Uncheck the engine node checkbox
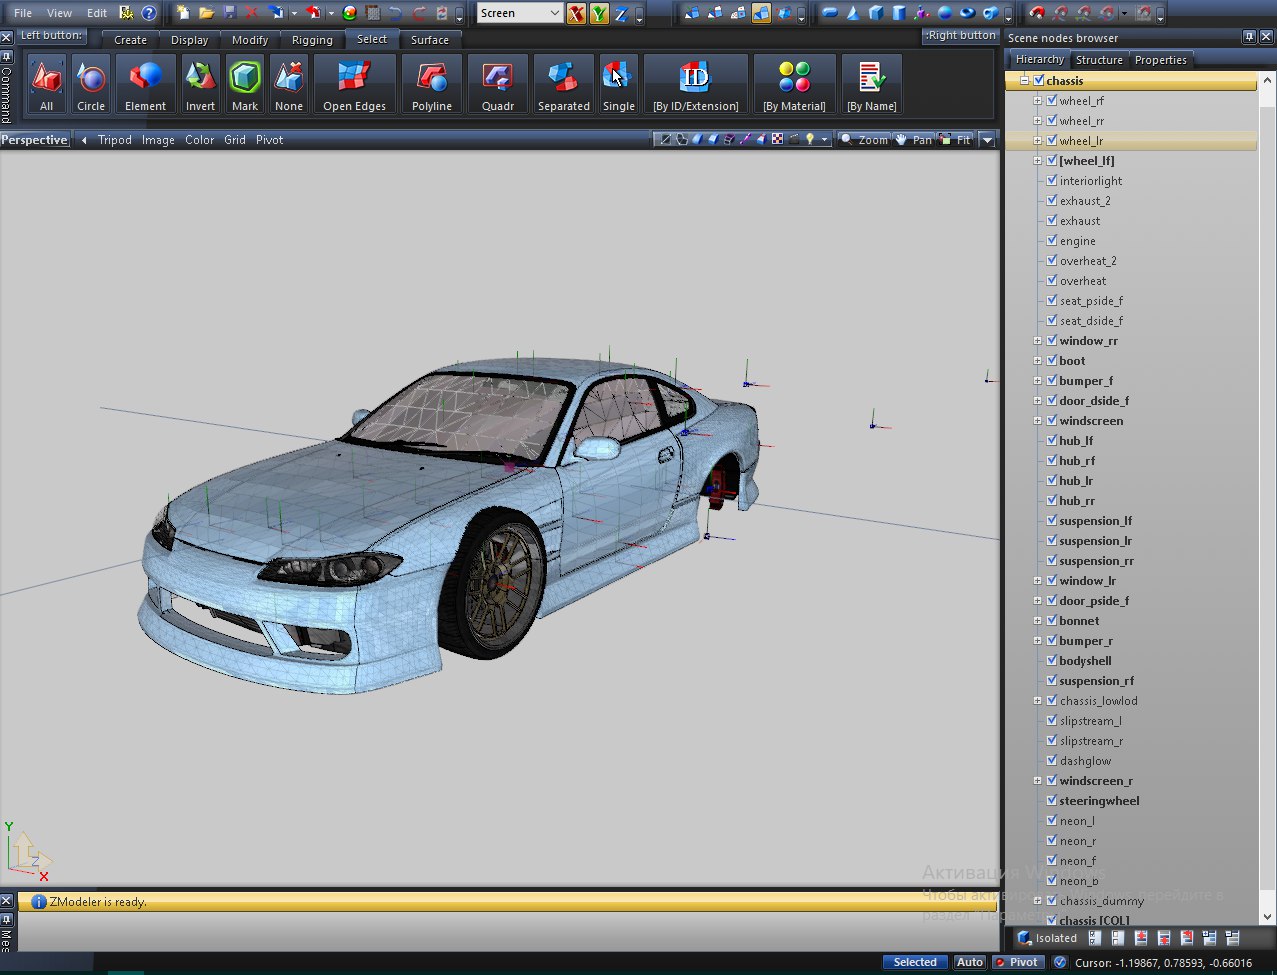Viewport: 1277px width, 975px height. (x=1052, y=241)
